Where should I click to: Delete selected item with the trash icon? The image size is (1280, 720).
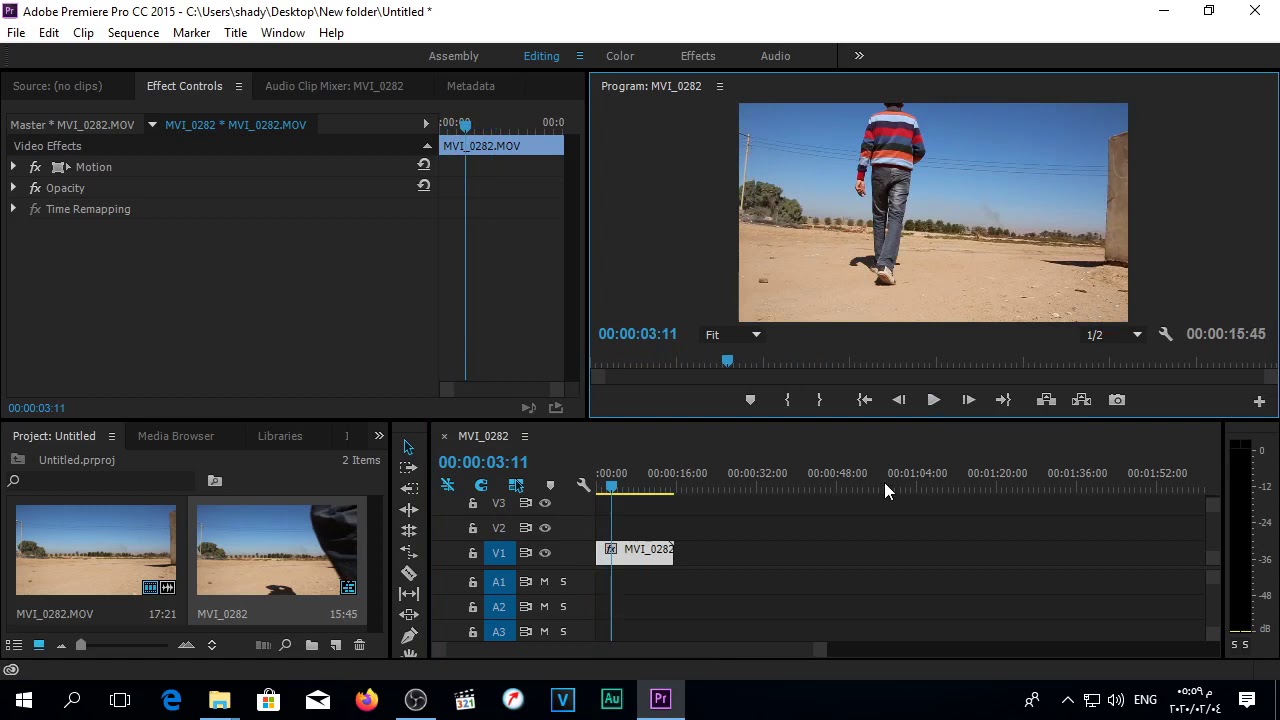[x=359, y=645]
